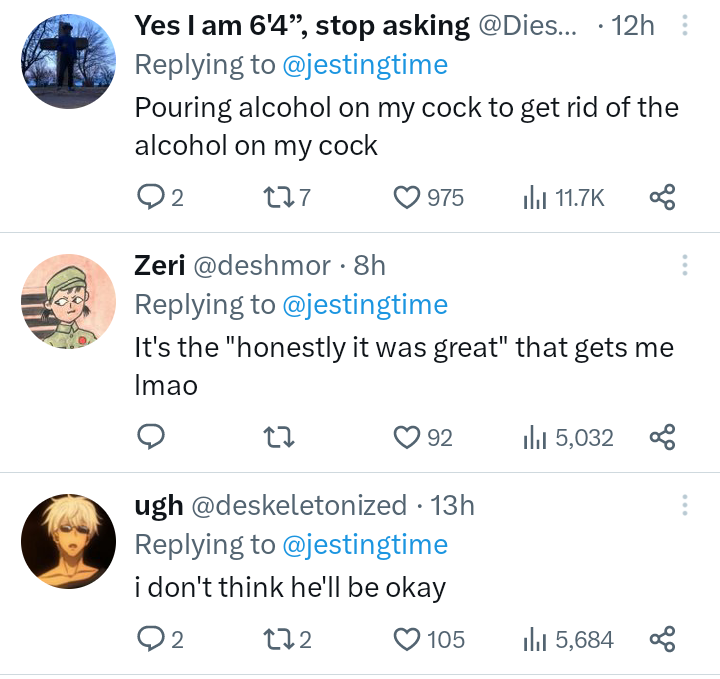This screenshot has height=679, width=720.
Task: Share the tweet by the 6'4" user
Action: pos(662,198)
